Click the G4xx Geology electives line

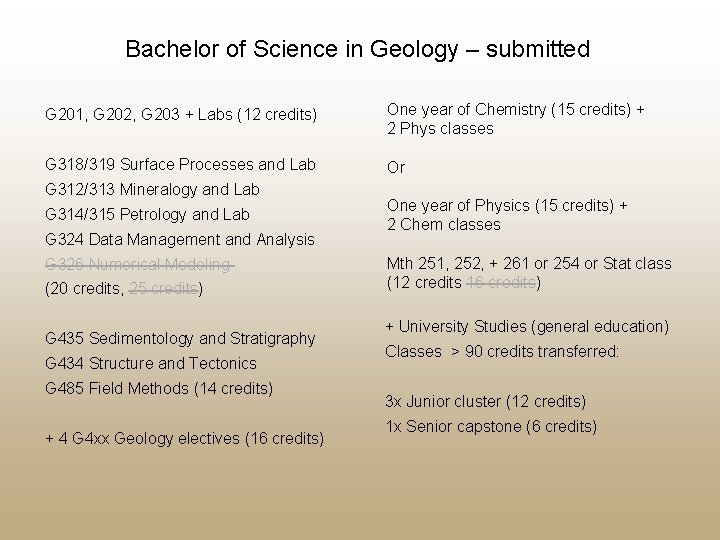[184, 438]
